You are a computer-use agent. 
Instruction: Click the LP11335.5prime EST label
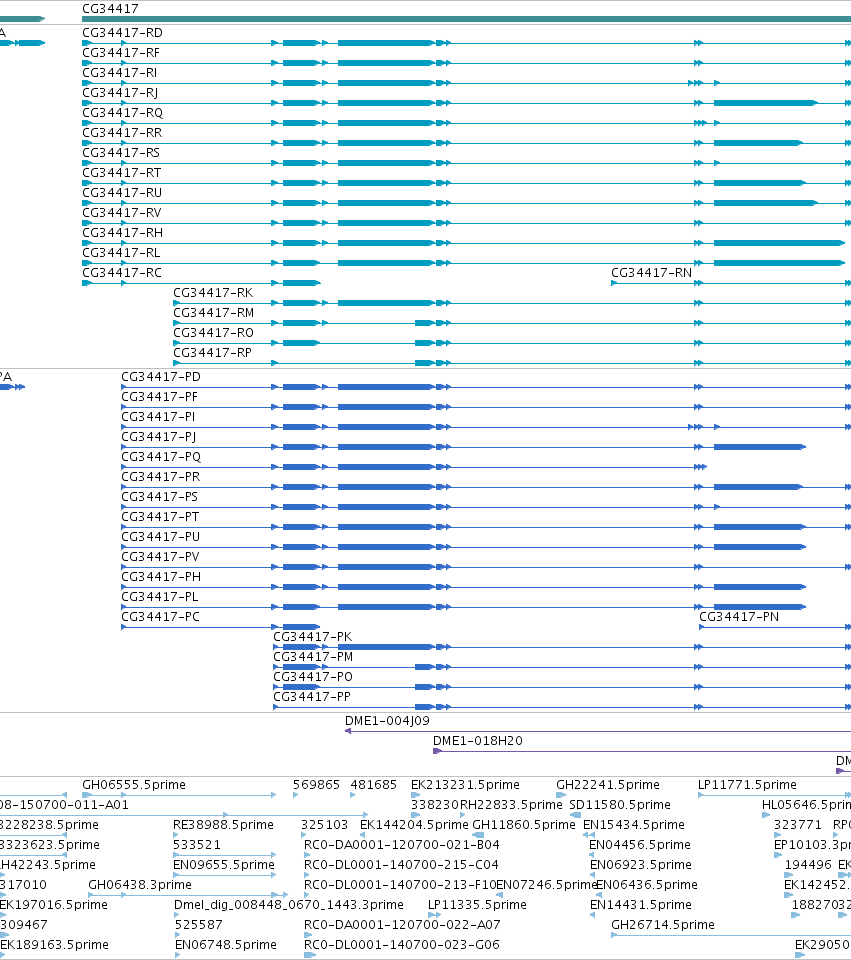(477, 905)
